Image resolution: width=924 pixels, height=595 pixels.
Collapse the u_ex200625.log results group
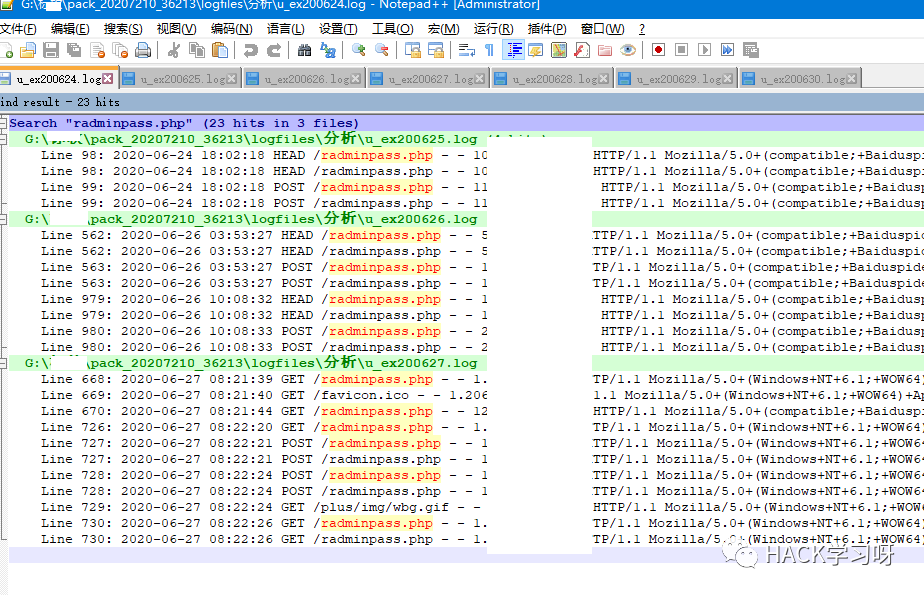point(3,140)
